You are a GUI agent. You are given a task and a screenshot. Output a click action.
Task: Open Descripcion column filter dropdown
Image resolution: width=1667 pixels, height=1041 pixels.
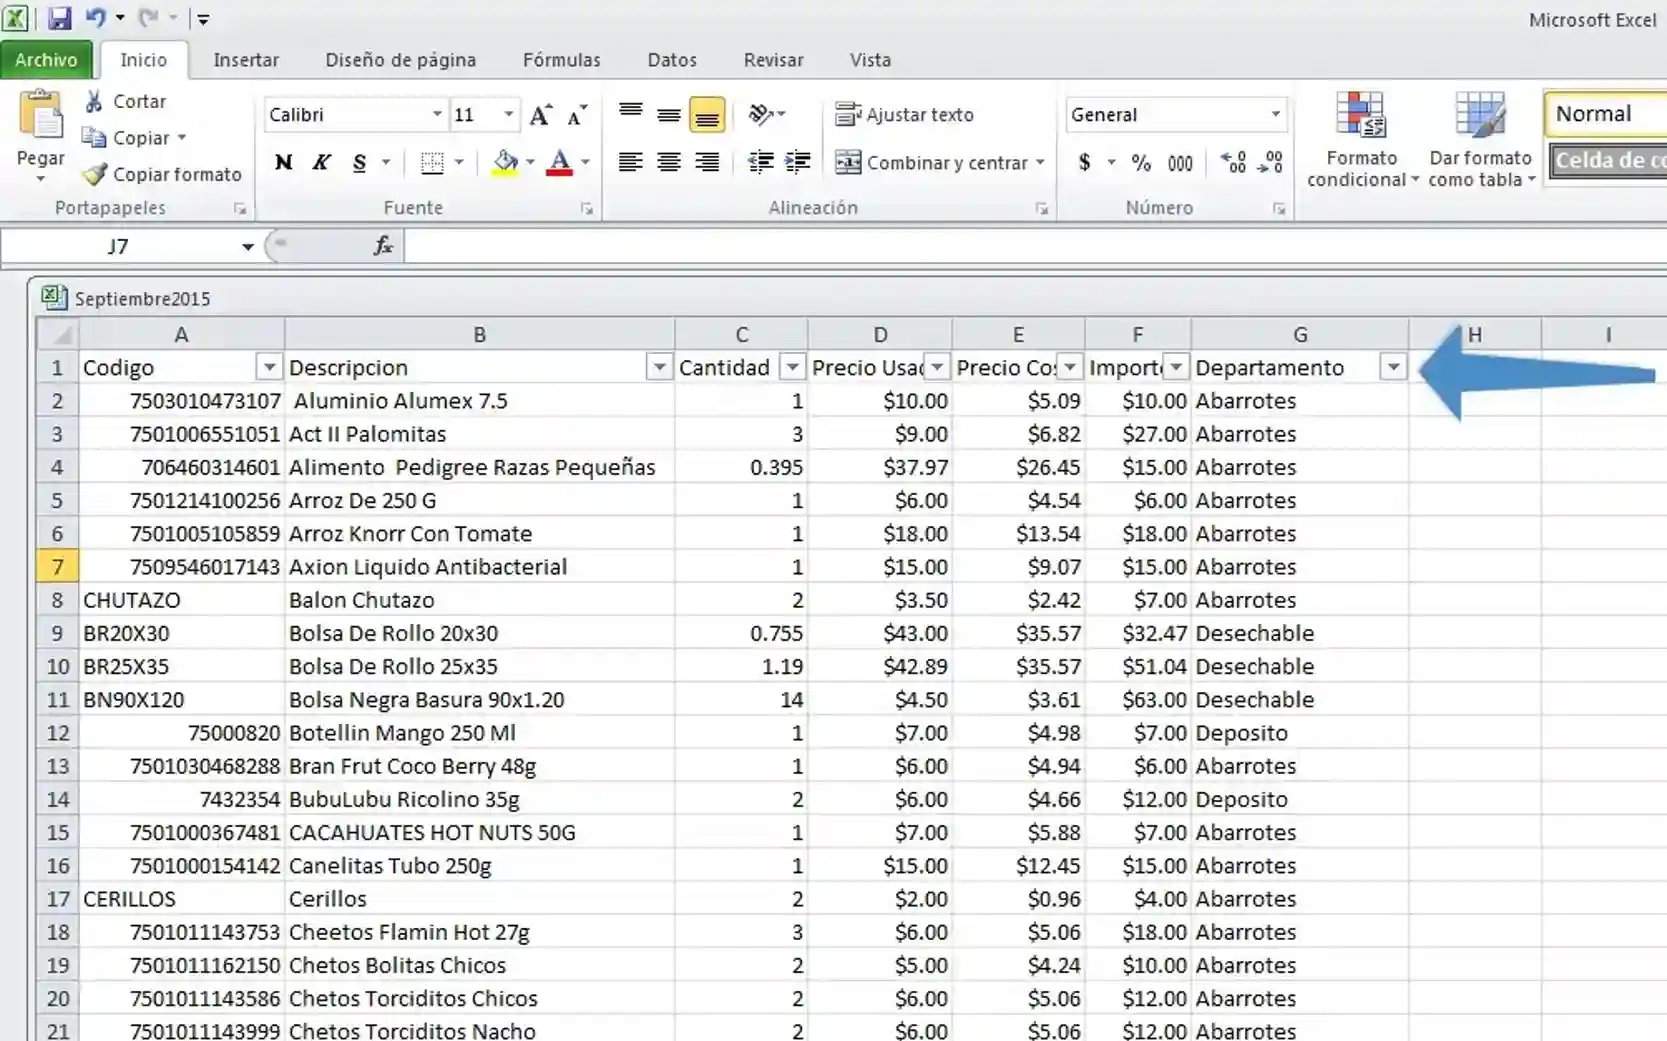coord(659,368)
